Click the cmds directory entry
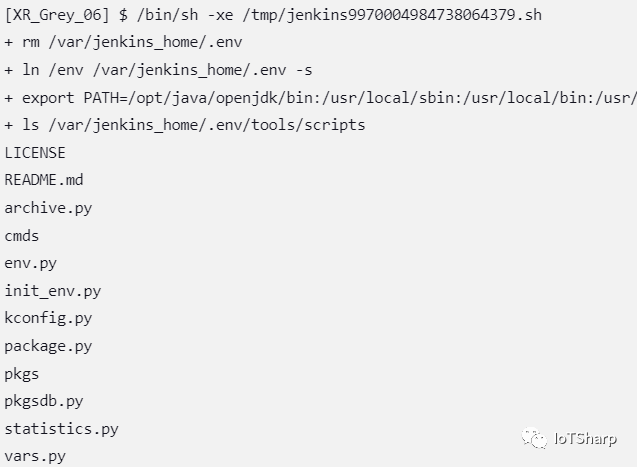This screenshot has width=637, height=467. tap(22, 236)
